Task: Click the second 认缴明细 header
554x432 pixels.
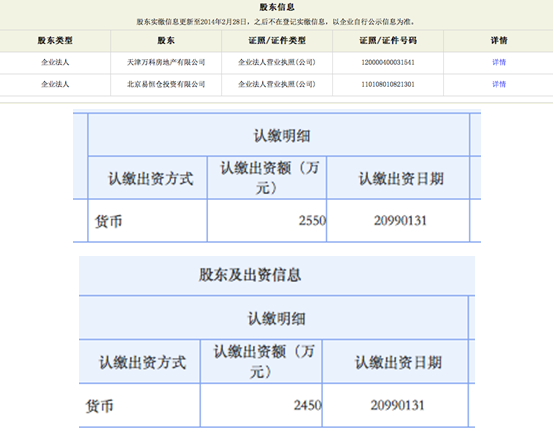Action: point(276,319)
